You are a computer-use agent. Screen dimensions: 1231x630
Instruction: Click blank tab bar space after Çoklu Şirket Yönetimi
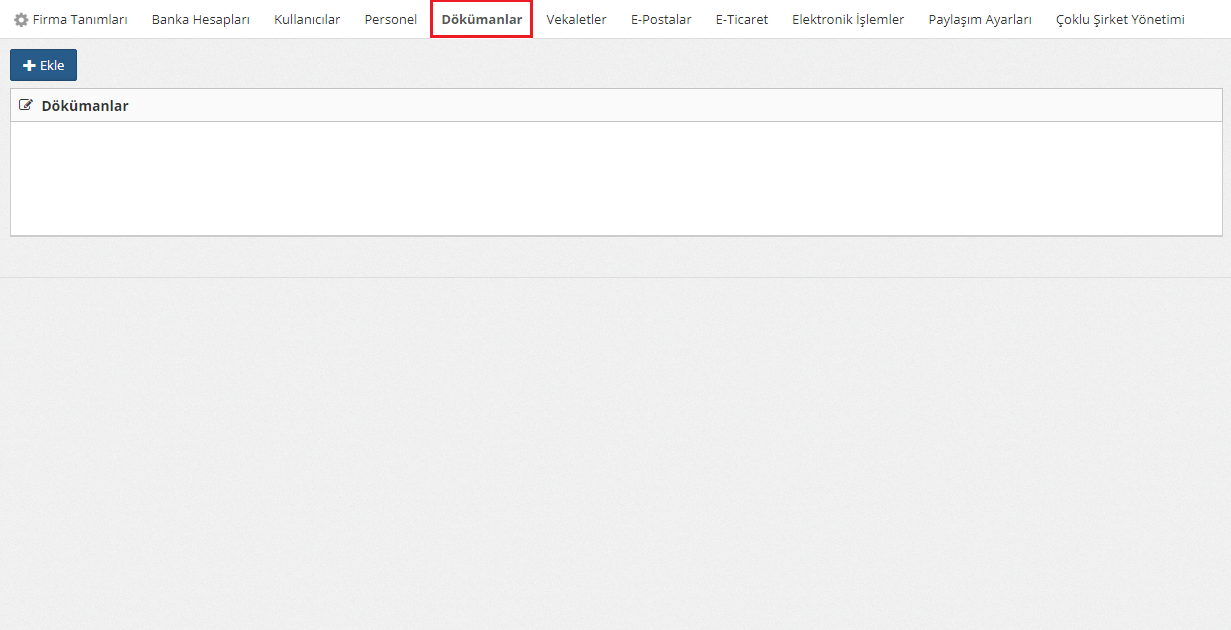pyautogui.click(x=1208, y=19)
